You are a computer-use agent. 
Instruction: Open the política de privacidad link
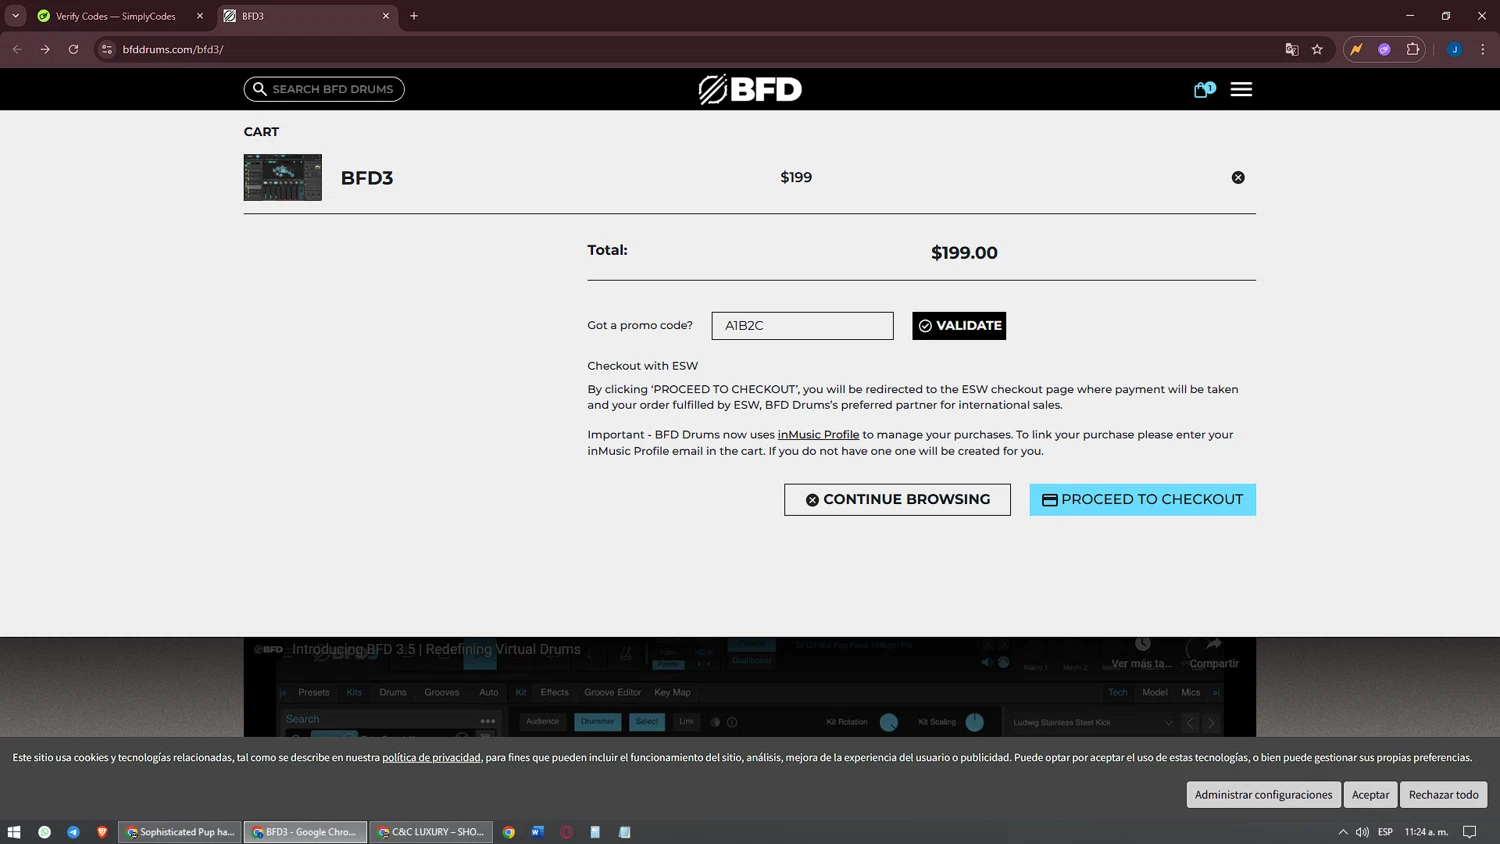(x=431, y=757)
